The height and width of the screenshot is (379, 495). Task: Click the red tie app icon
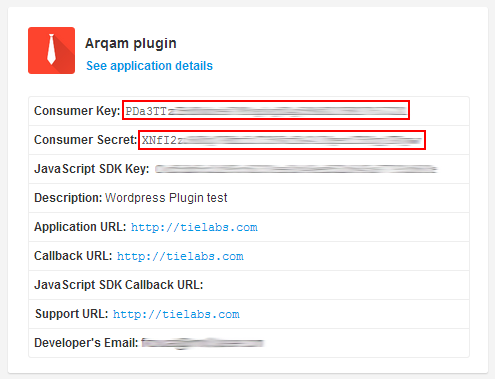coord(51,50)
